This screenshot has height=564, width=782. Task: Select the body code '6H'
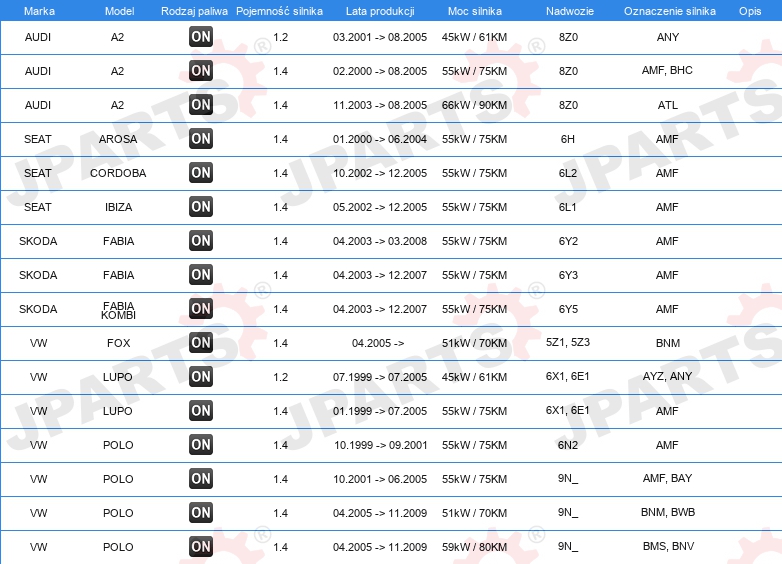[x=568, y=139]
